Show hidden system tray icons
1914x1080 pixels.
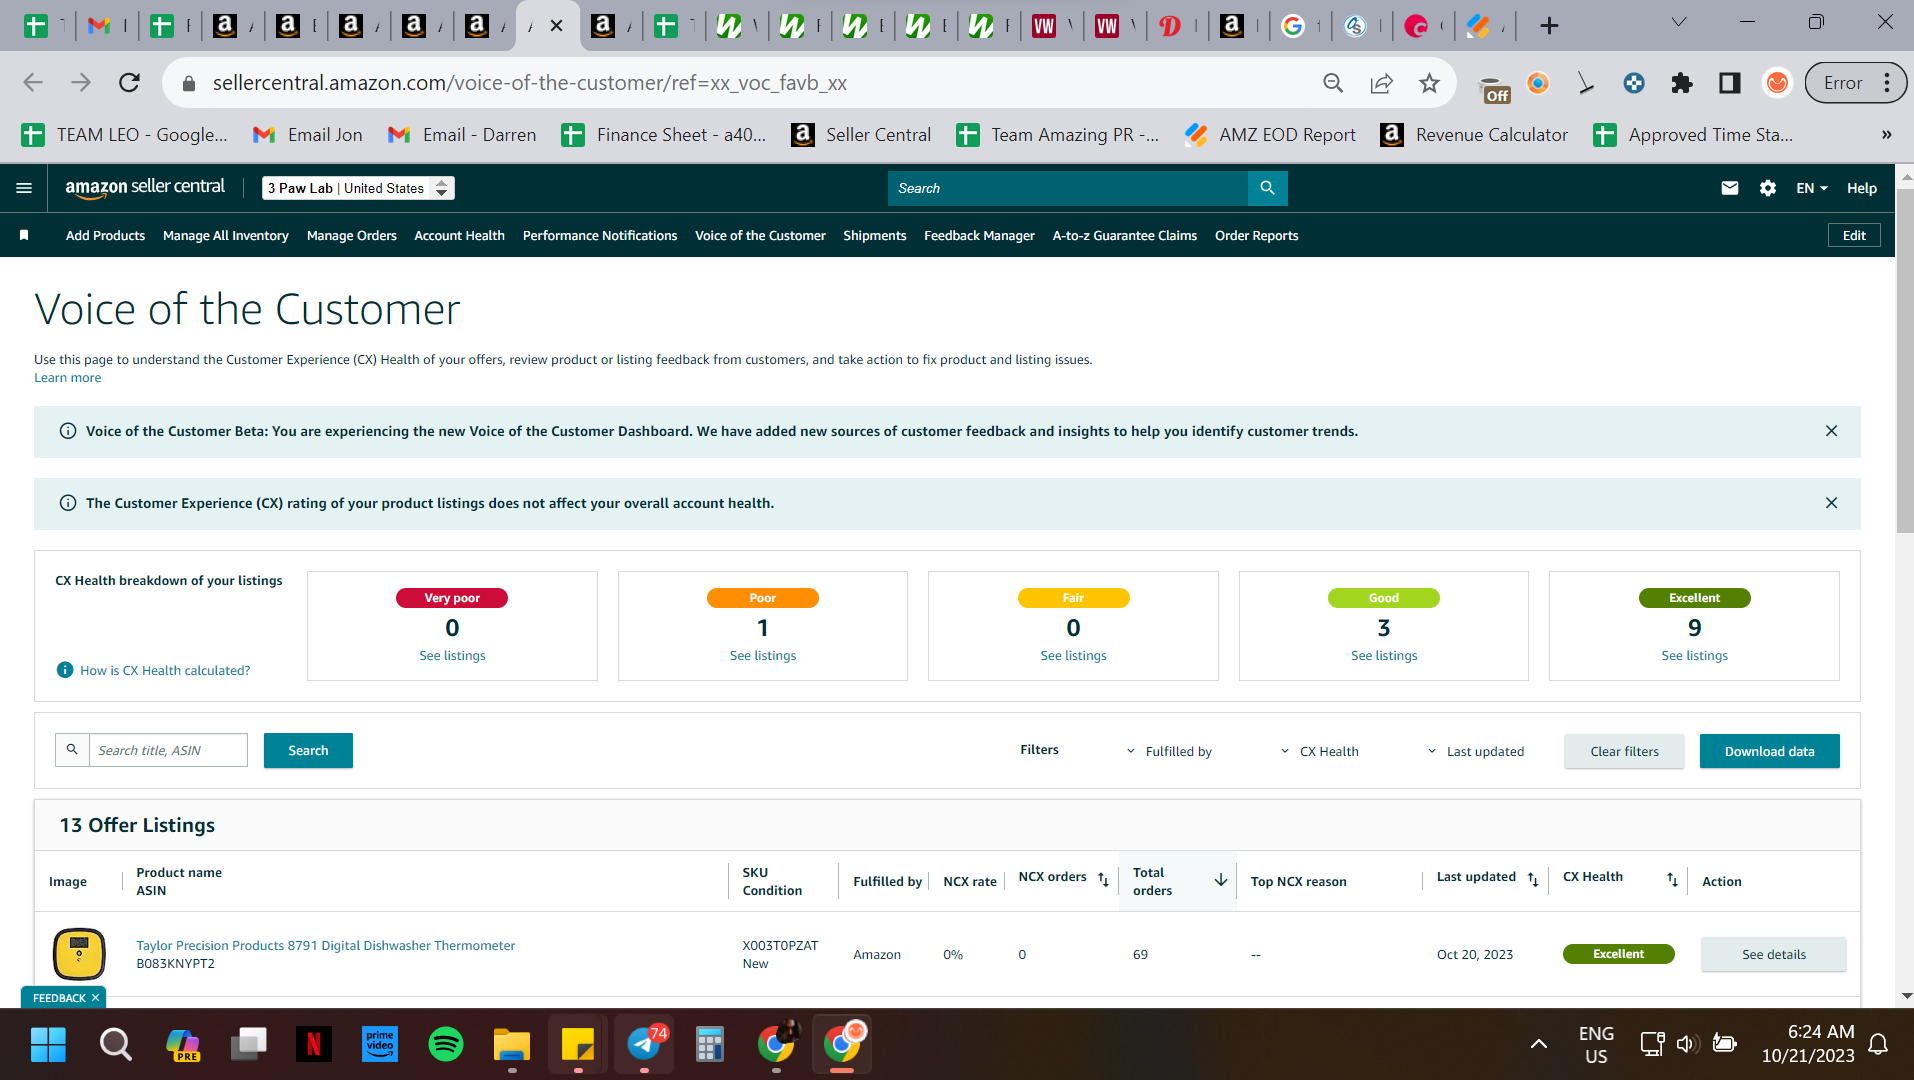click(x=1539, y=1044)
